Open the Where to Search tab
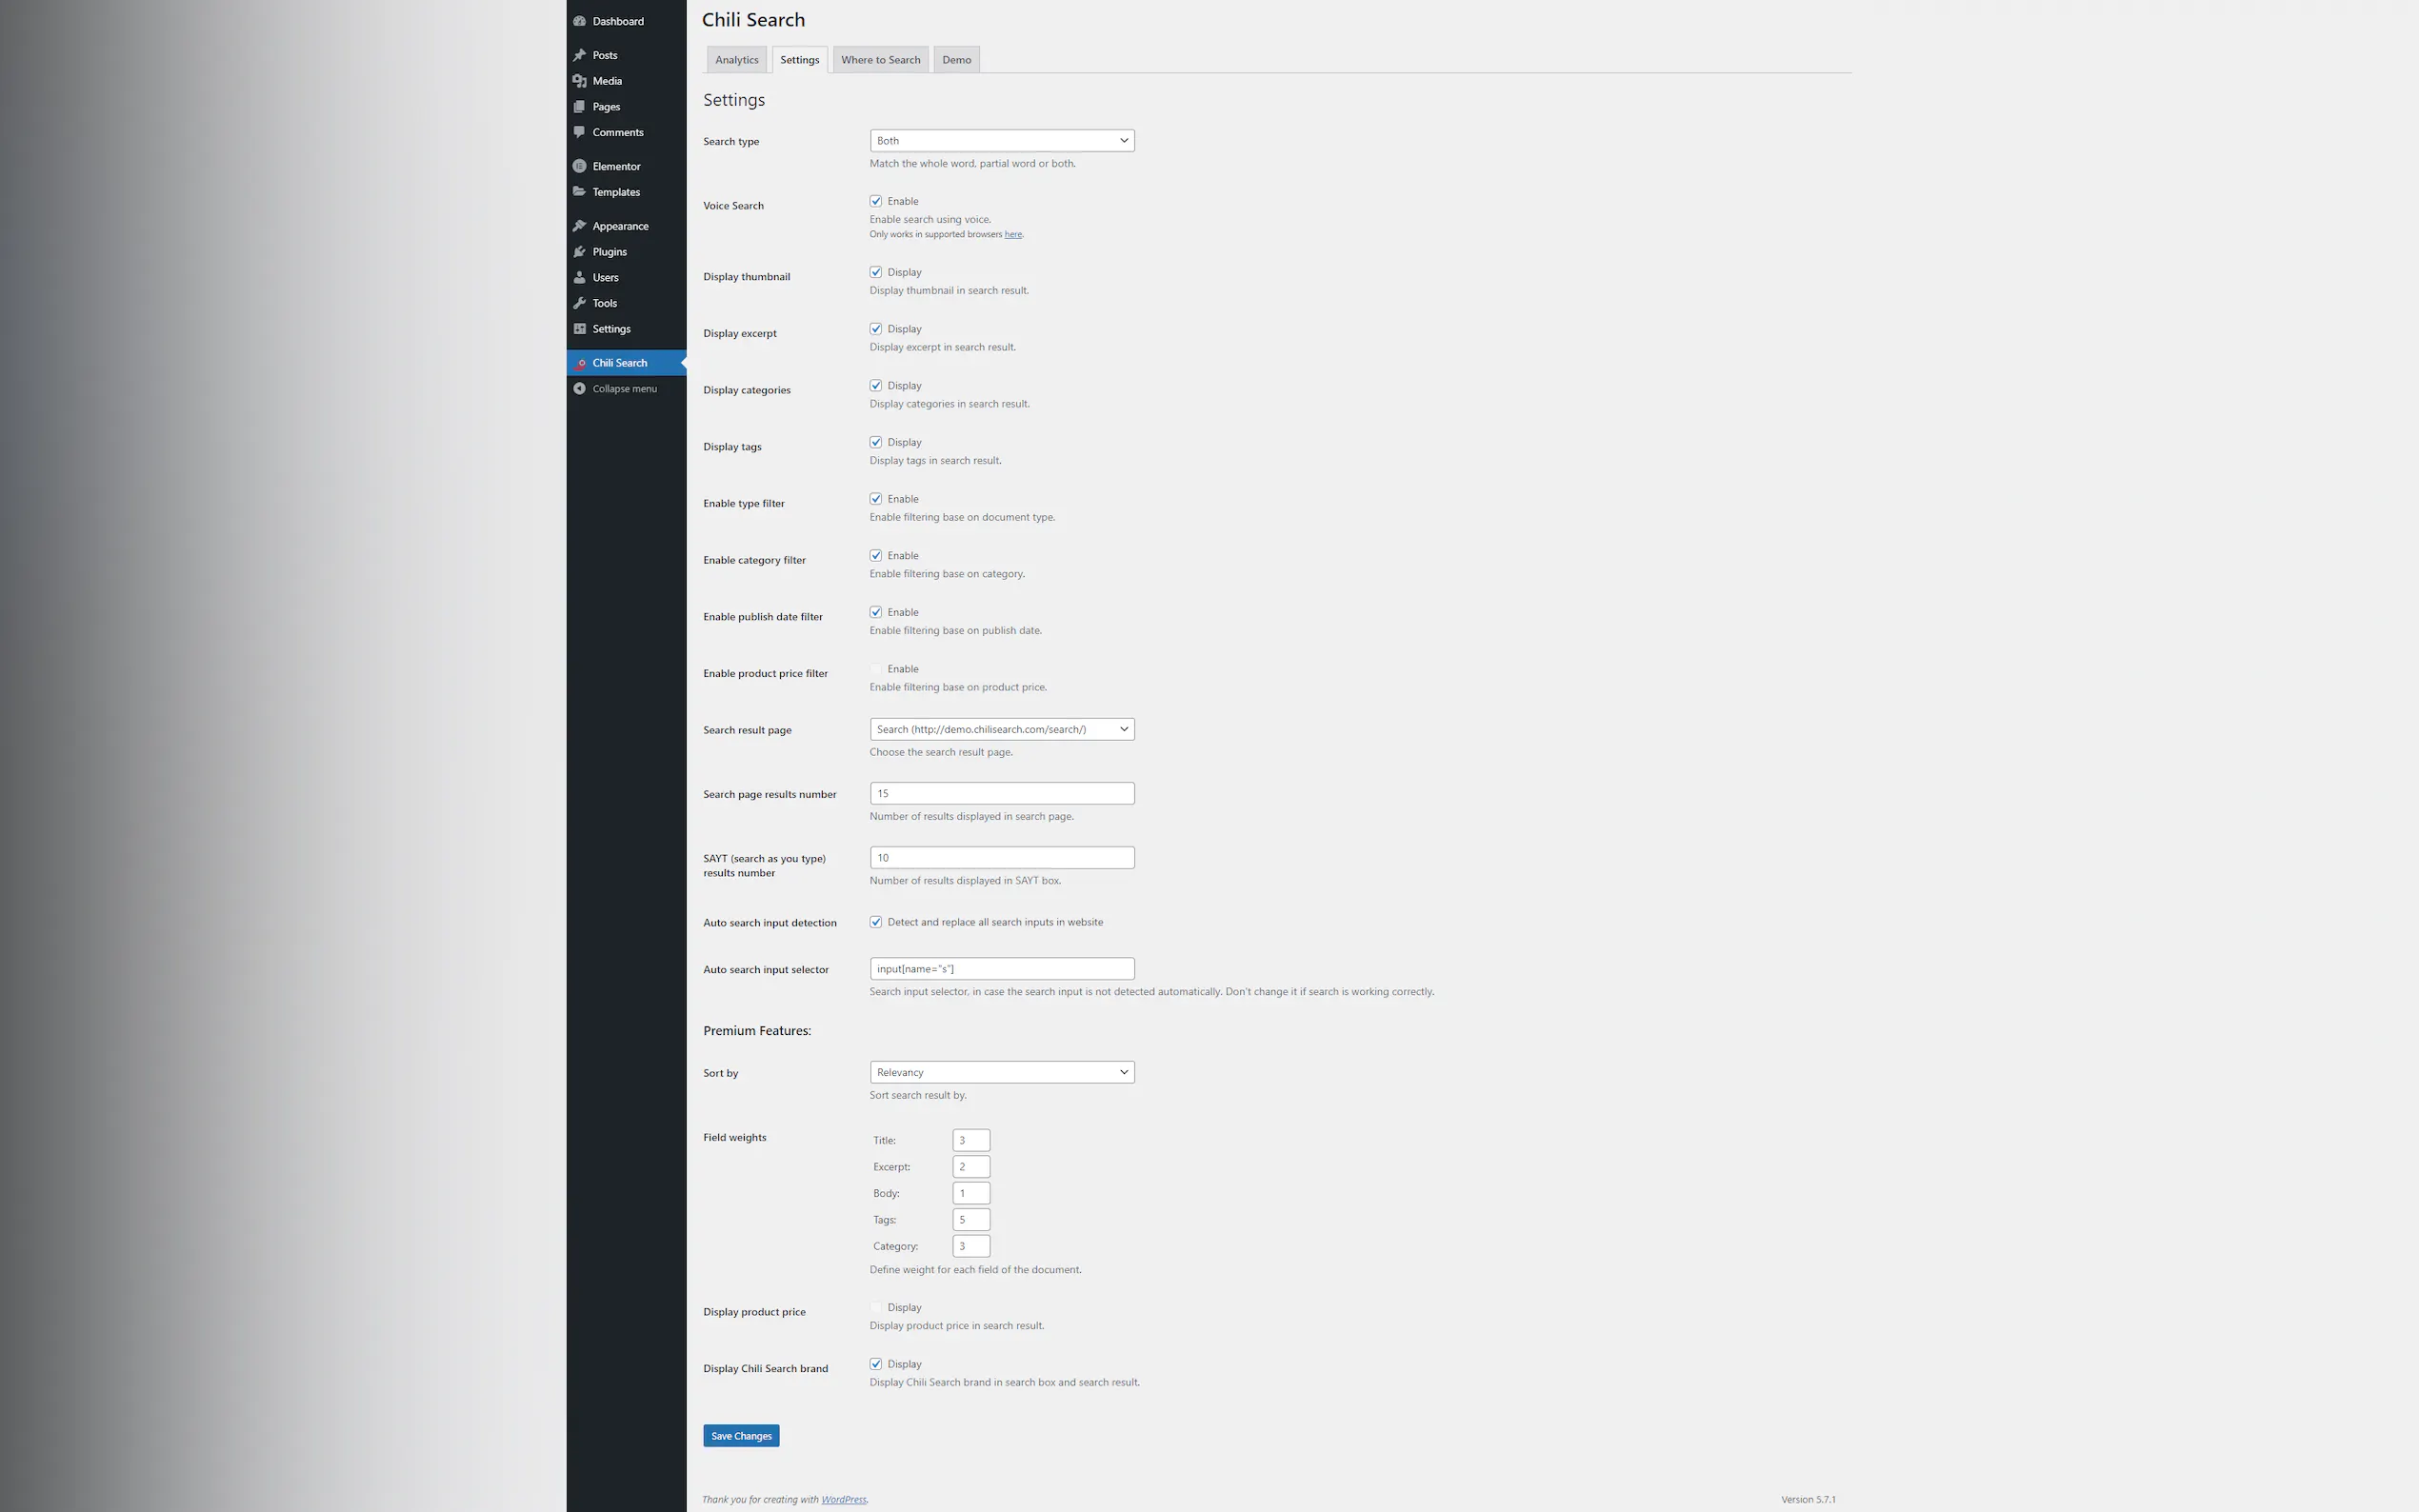Viewport: 2419px width, 1512px height. 880,60
